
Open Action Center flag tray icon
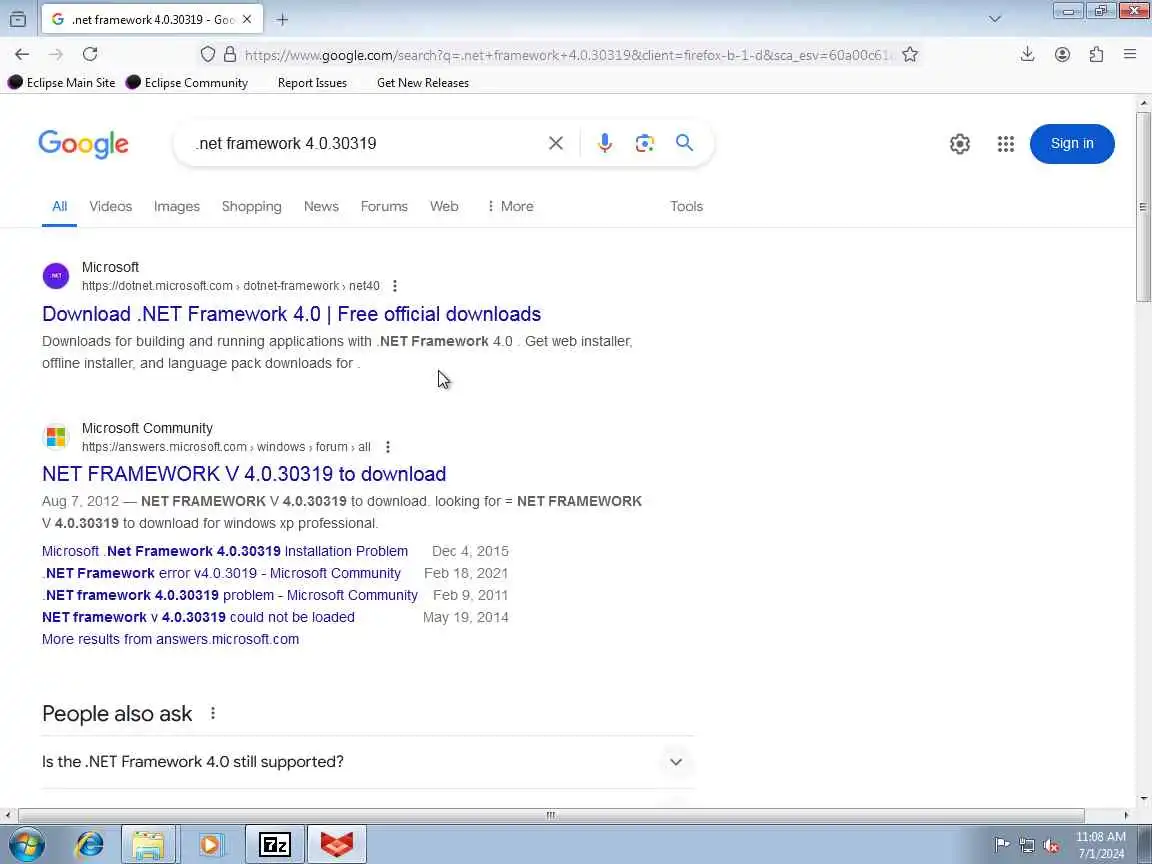pos(1001,845)
